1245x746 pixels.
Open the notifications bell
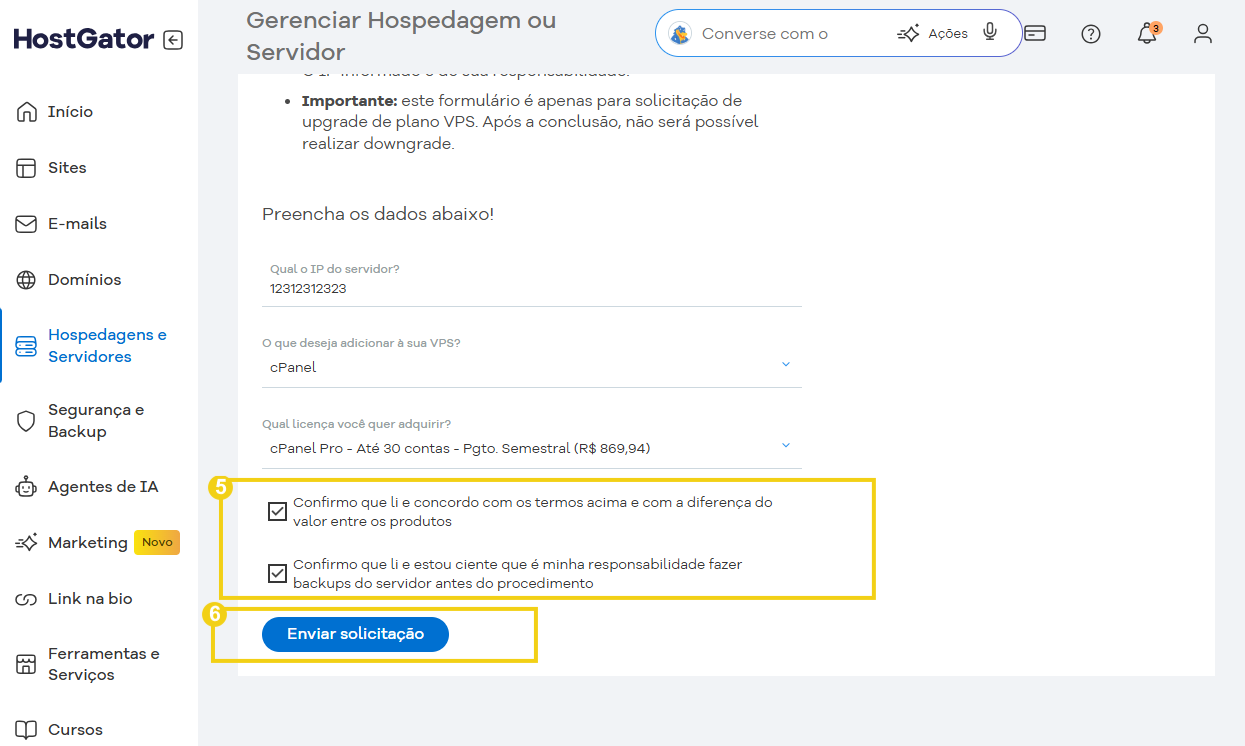(1147, 34)
